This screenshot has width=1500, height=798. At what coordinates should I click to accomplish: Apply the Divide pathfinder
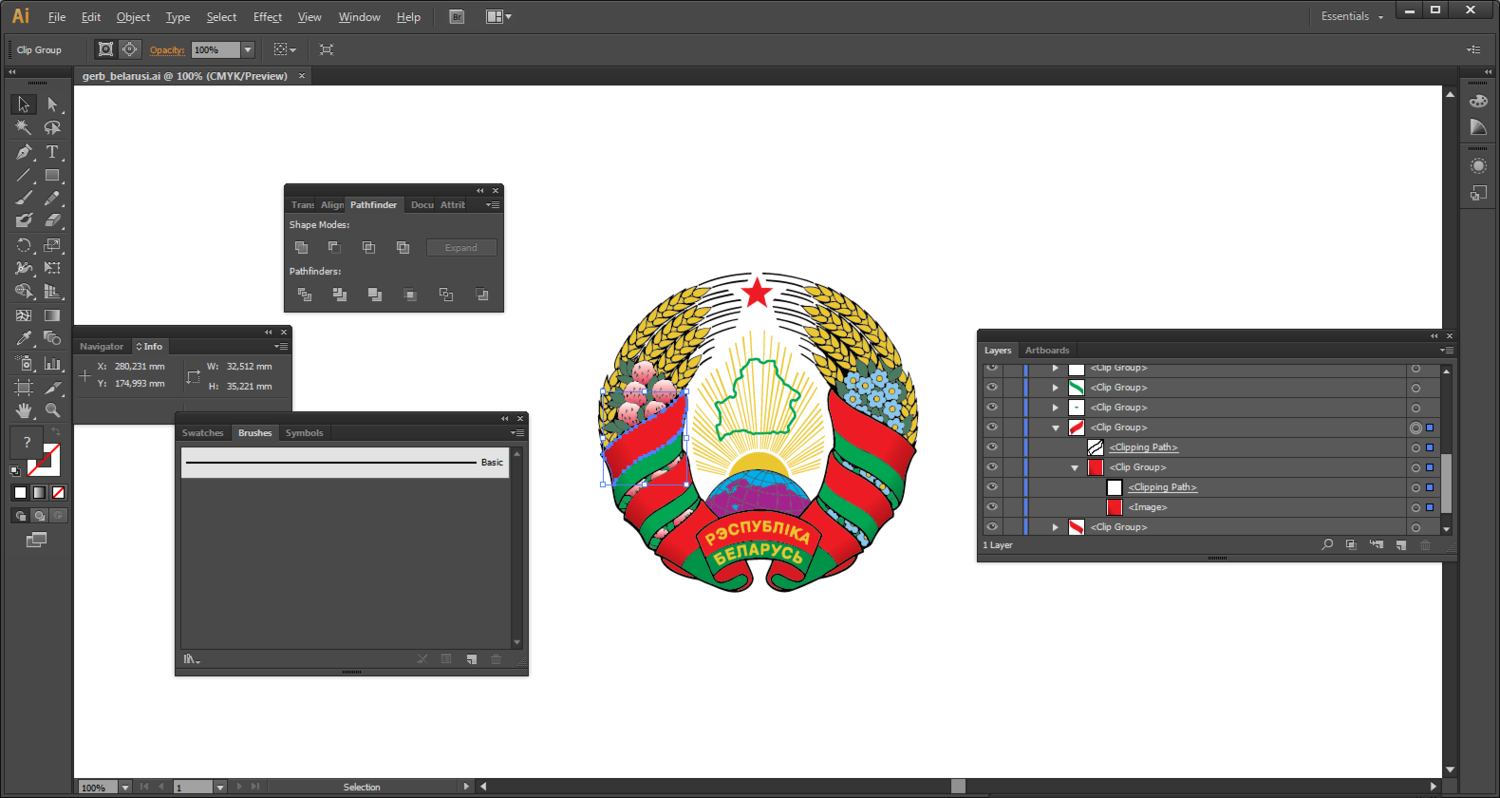305,294
